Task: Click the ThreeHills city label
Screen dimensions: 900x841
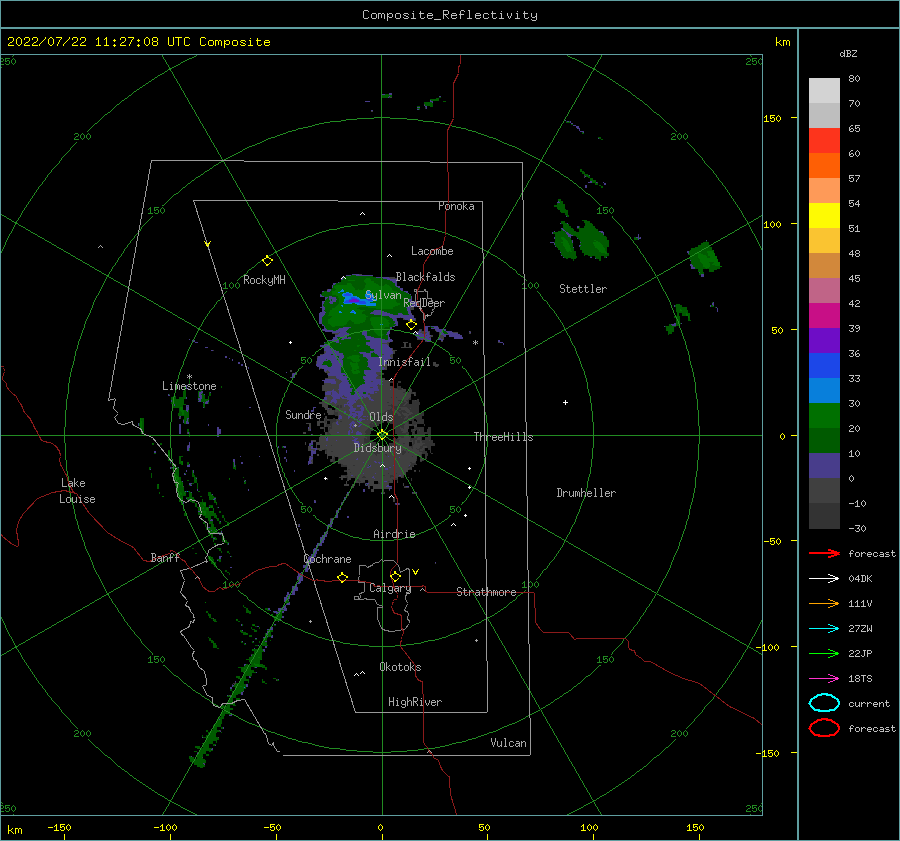Action: coord(503,437)
